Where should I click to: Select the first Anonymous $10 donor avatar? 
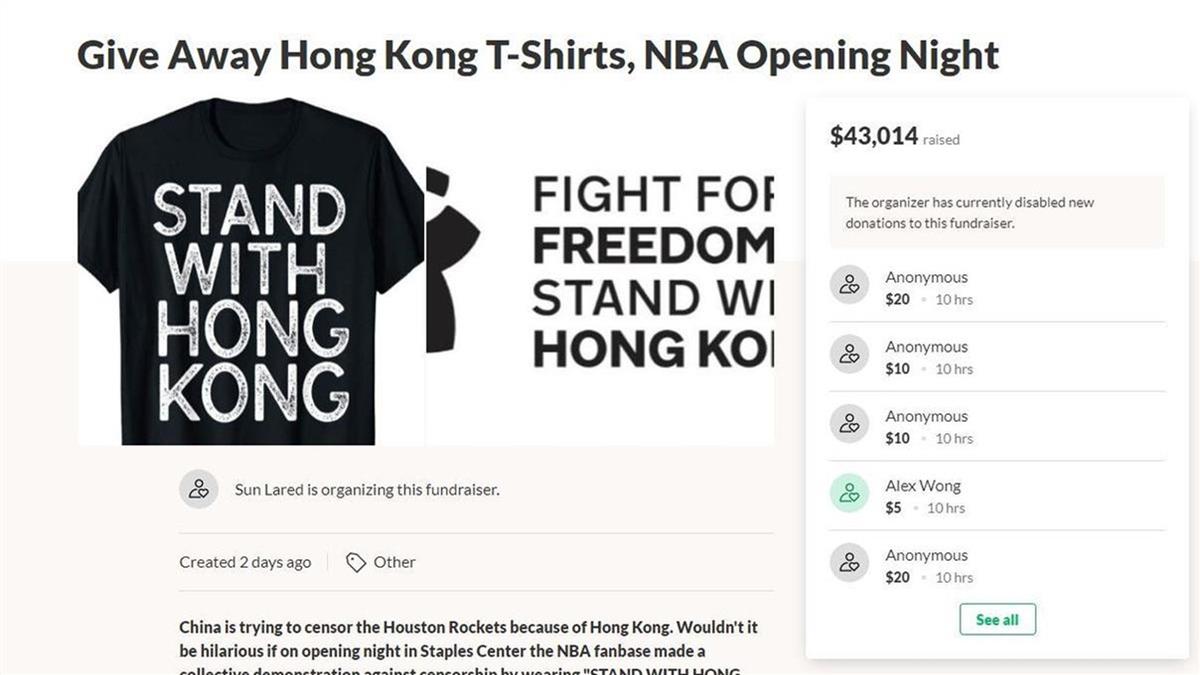click(x=849, y=354)
